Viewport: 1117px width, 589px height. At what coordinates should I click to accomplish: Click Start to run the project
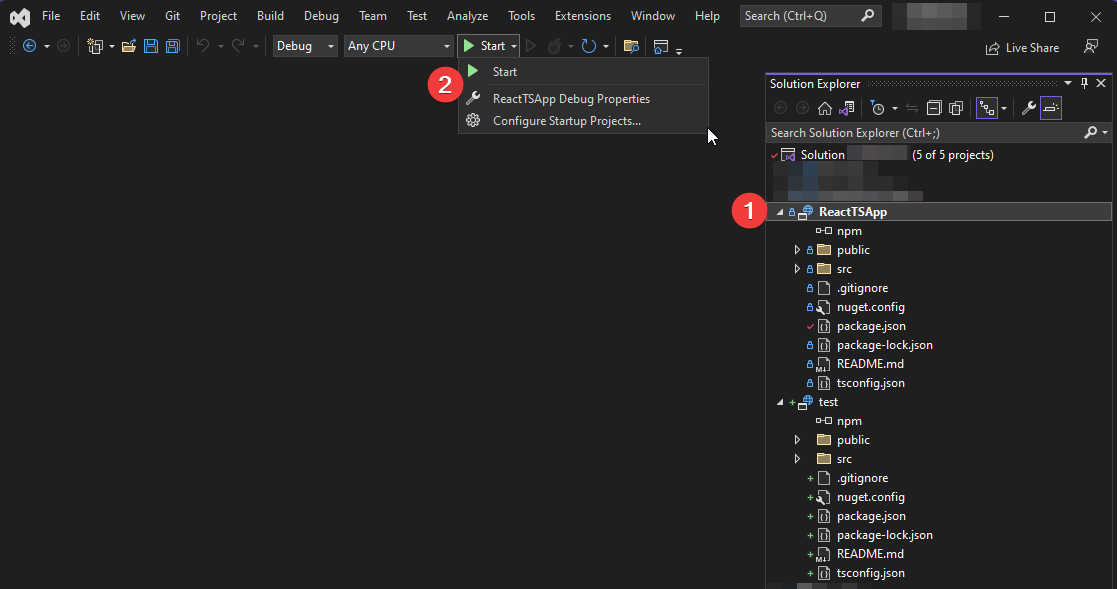[x=503, y=71]
